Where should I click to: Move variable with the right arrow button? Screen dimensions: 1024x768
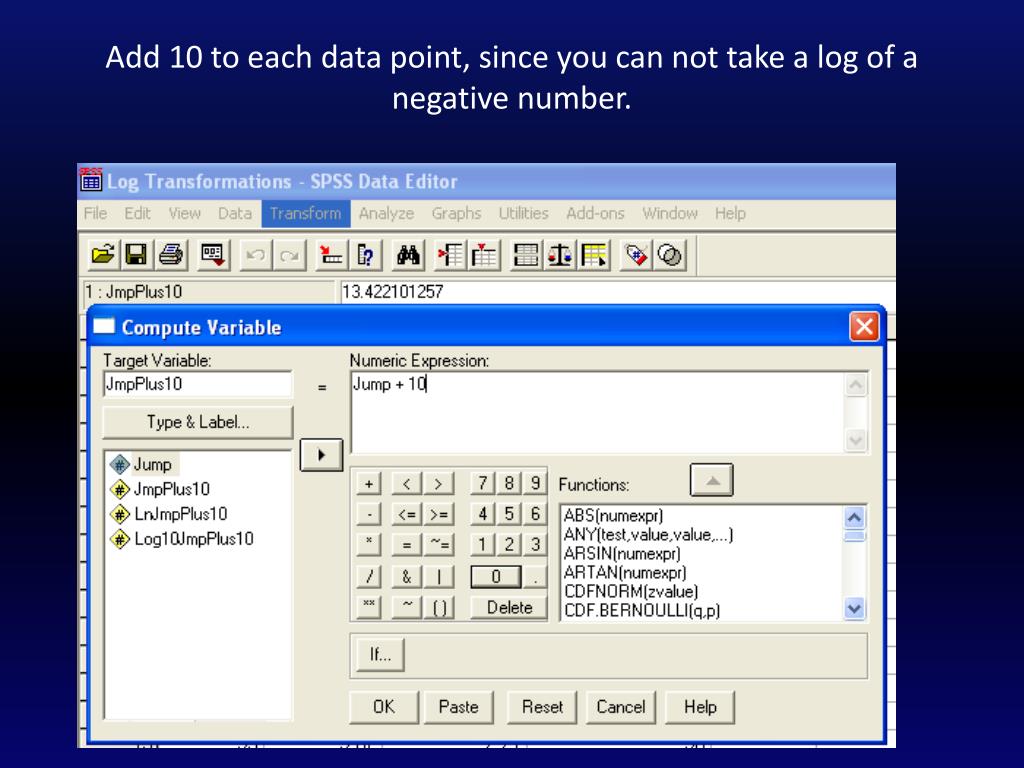pyautogui.click(x=321, y=455)
